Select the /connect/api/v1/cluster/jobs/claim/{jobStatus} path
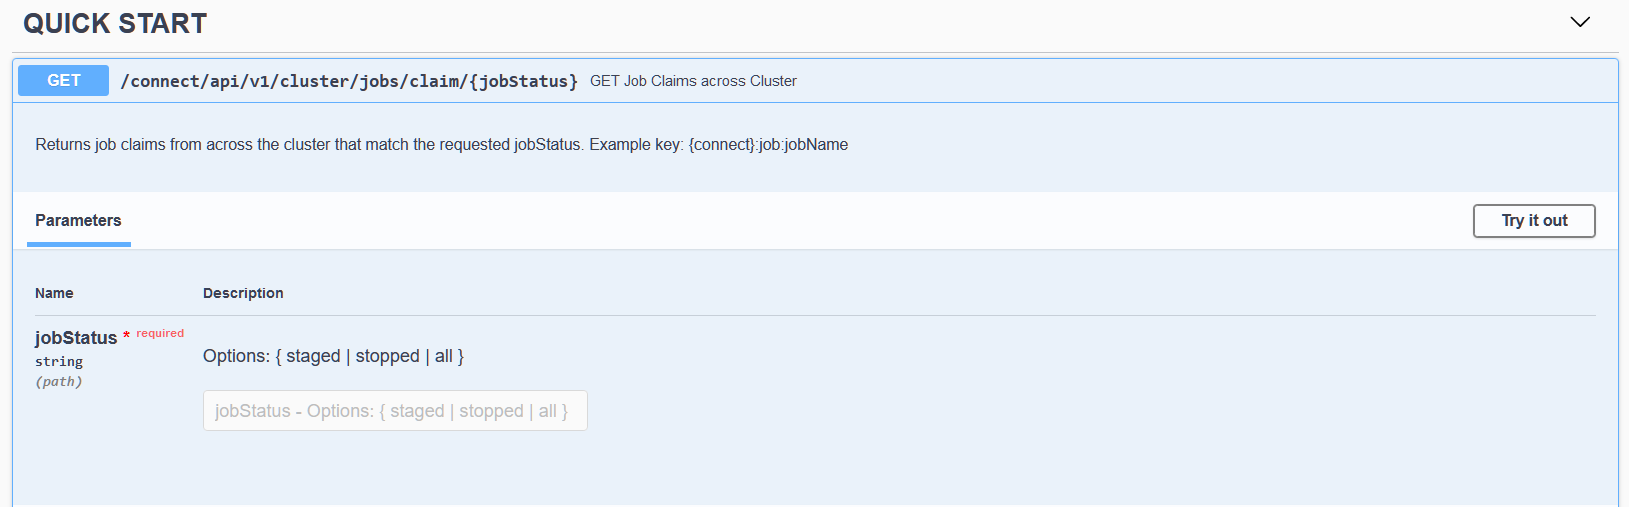 (x=349, y=81)
